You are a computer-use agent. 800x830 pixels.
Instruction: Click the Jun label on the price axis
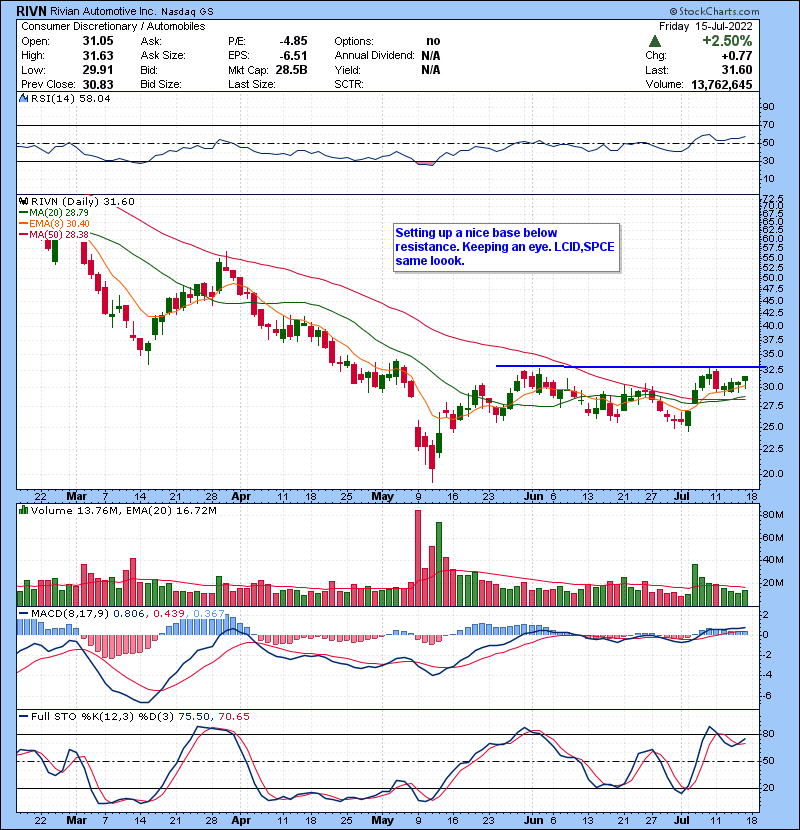tap(534, 496)
